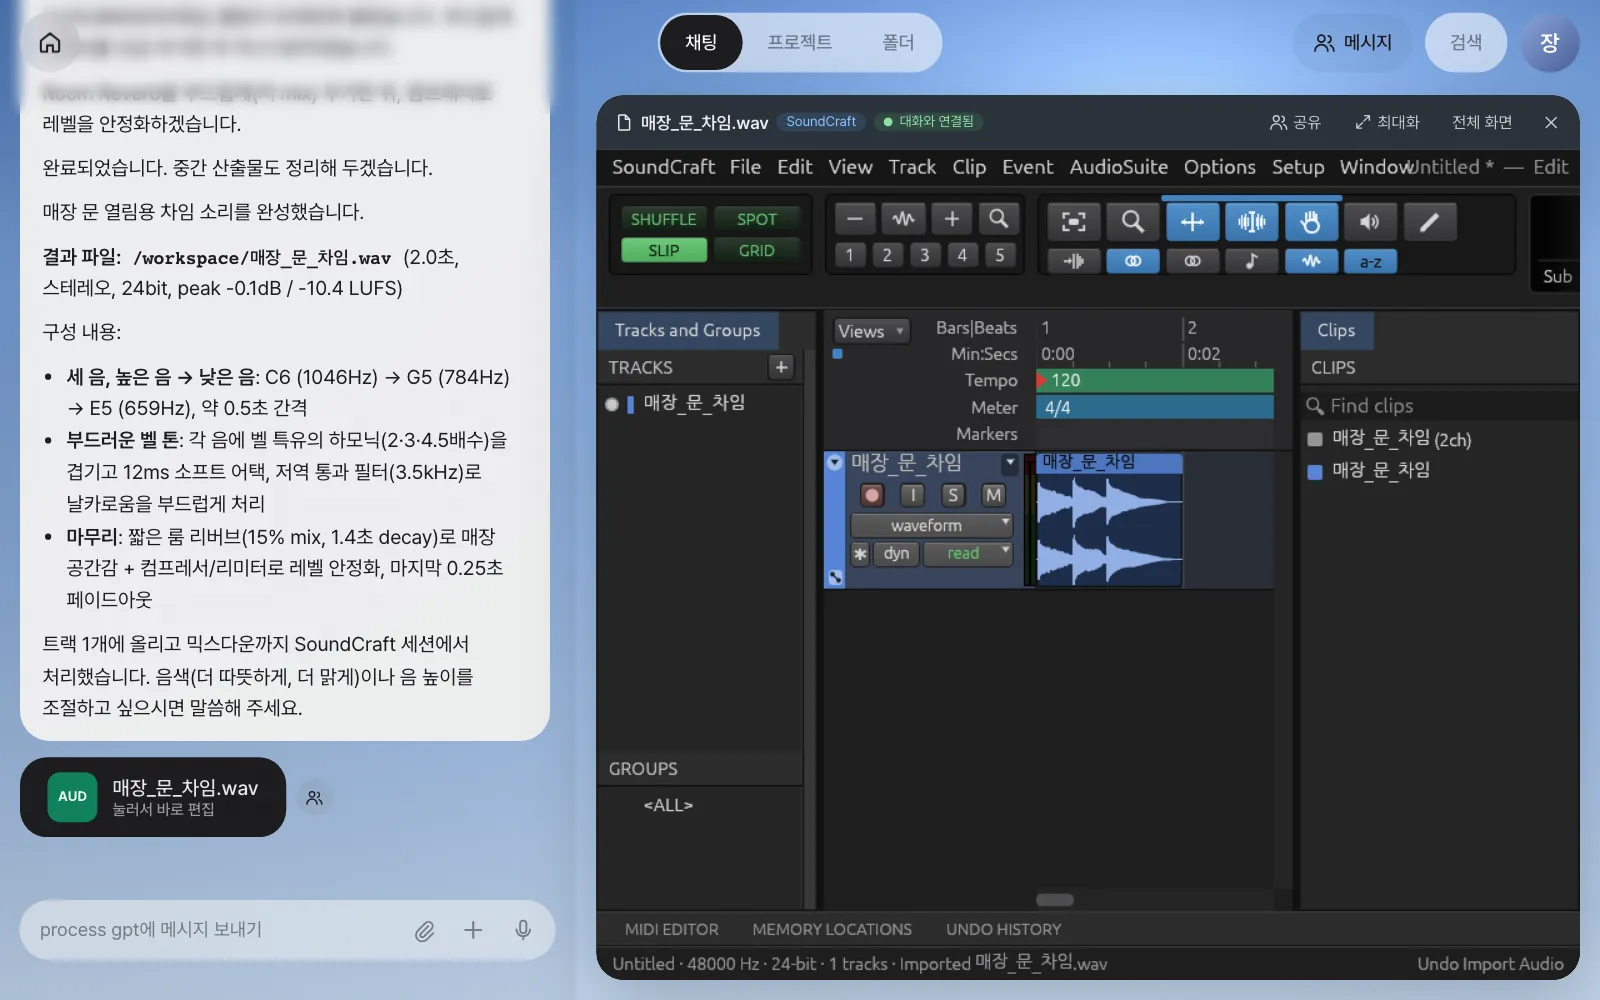Screen dimensions: 1600x1000
Task: Select the Grabber hand tool
Action: (x=1310, y=222)
